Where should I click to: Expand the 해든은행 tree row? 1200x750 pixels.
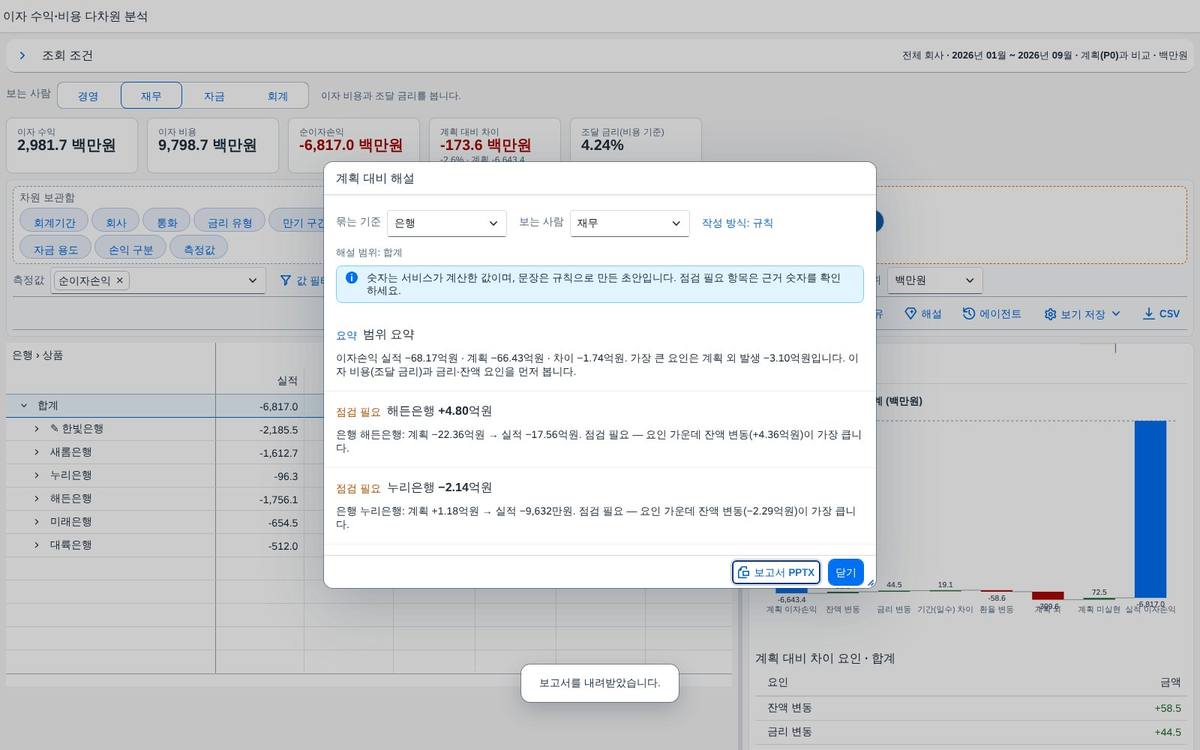37,498
